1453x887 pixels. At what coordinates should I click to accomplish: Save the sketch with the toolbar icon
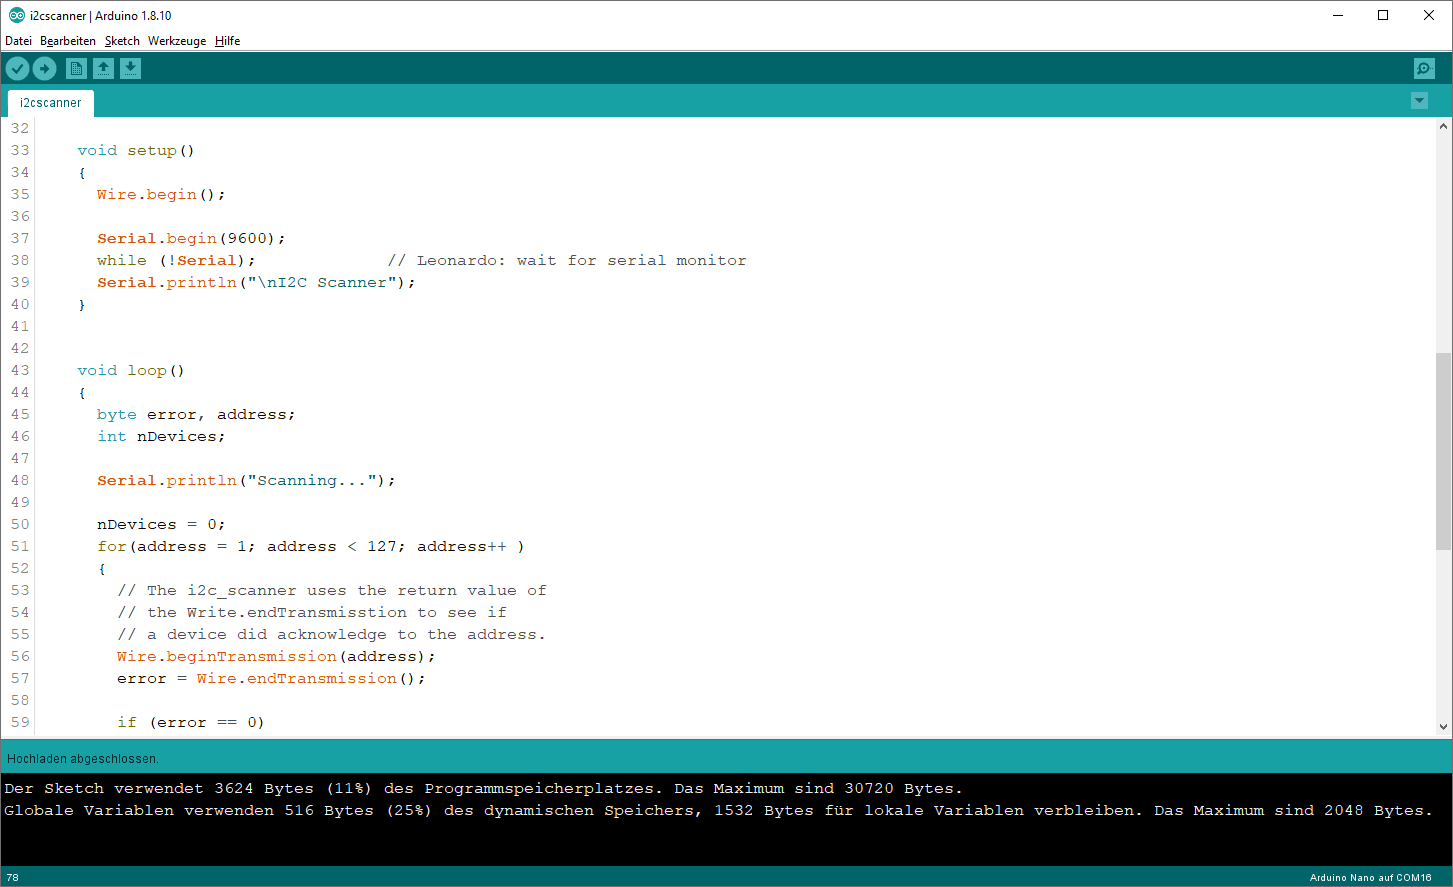tap(131, 68)
